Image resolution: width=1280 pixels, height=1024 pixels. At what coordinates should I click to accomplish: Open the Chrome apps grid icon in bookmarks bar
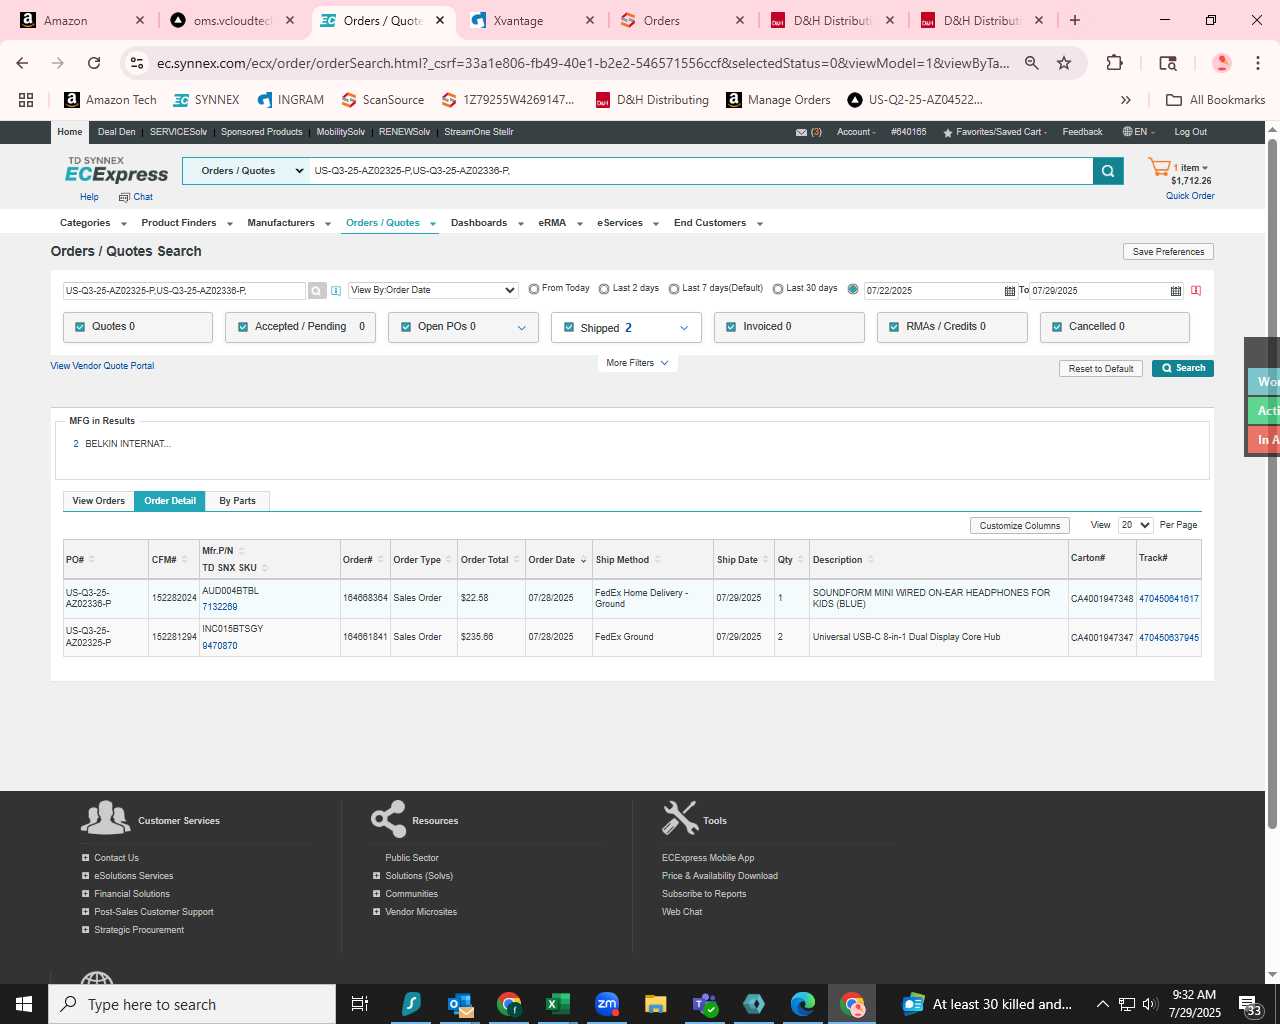pyautogui.click(x=26, y=100)
